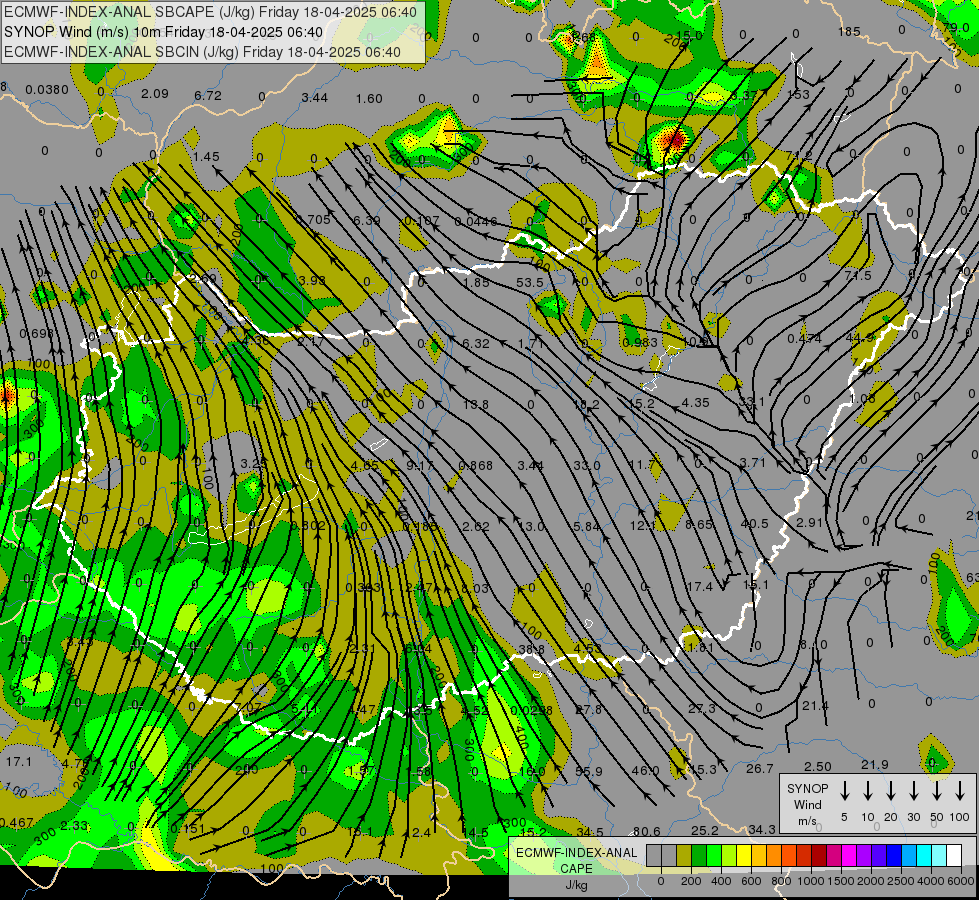The image size is (979, 900).
Task: Click the 6.72 value on the map
Action: point(208,96)
